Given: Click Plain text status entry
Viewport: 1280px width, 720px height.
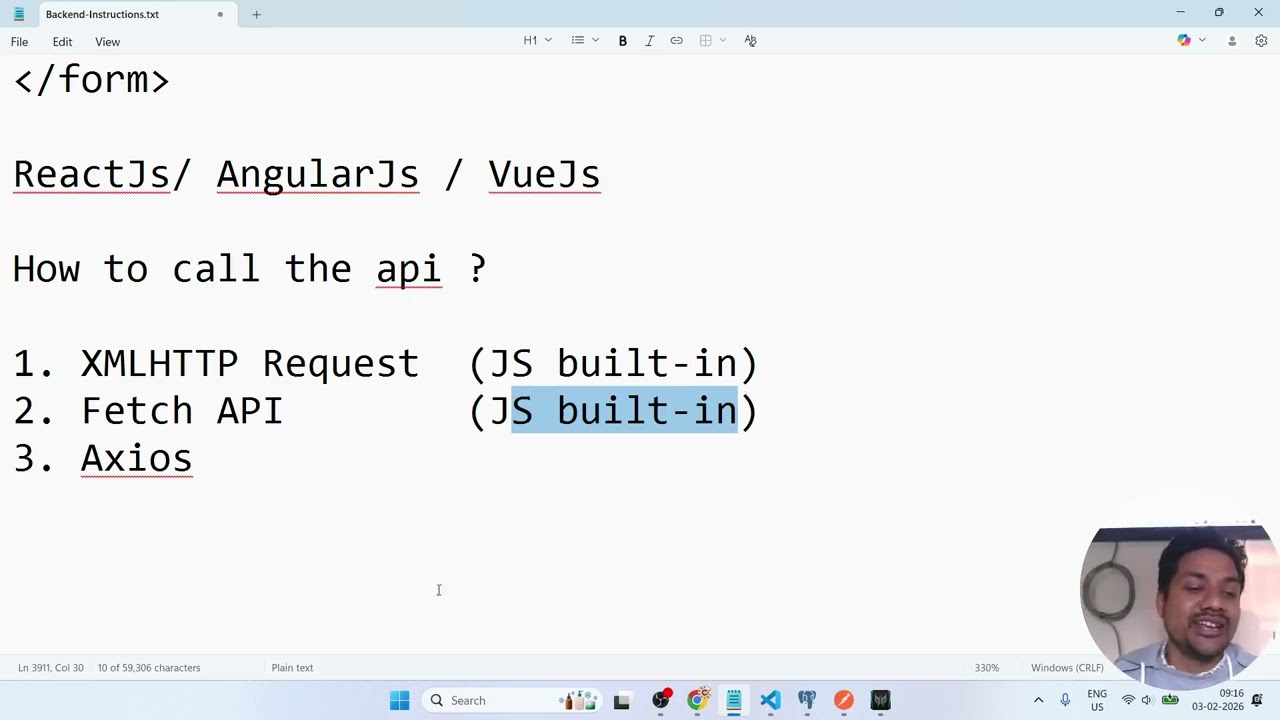Looking at the screenshot, I should 292,668.
